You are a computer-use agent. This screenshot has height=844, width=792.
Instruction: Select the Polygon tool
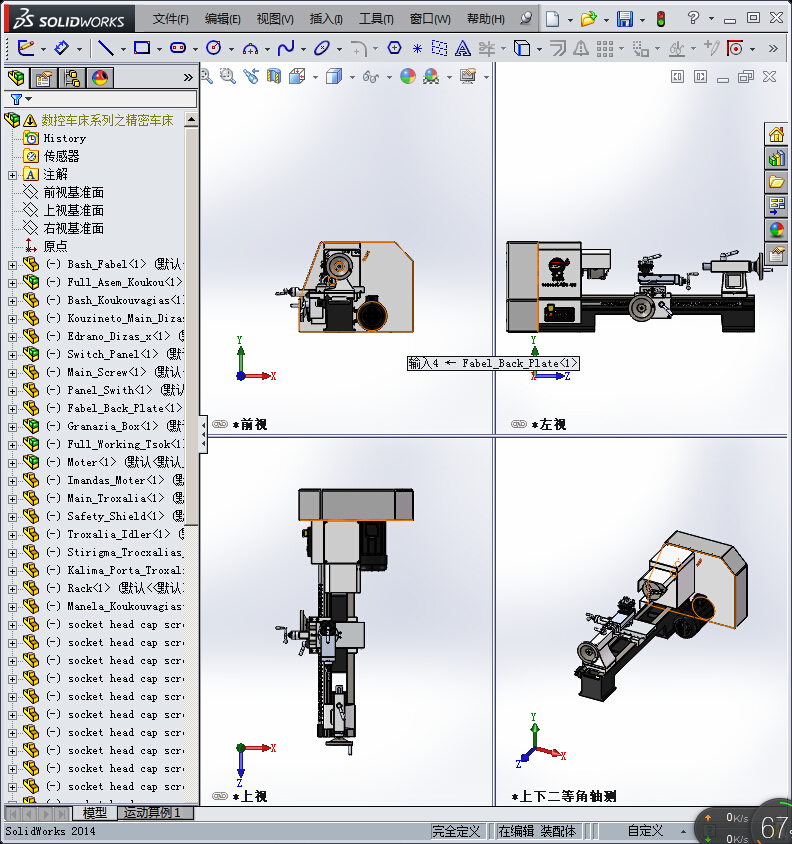[x=394, y=48]
